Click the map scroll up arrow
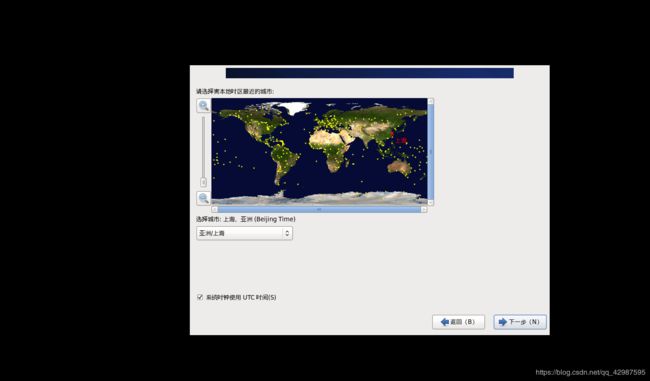 pos(430,101)
